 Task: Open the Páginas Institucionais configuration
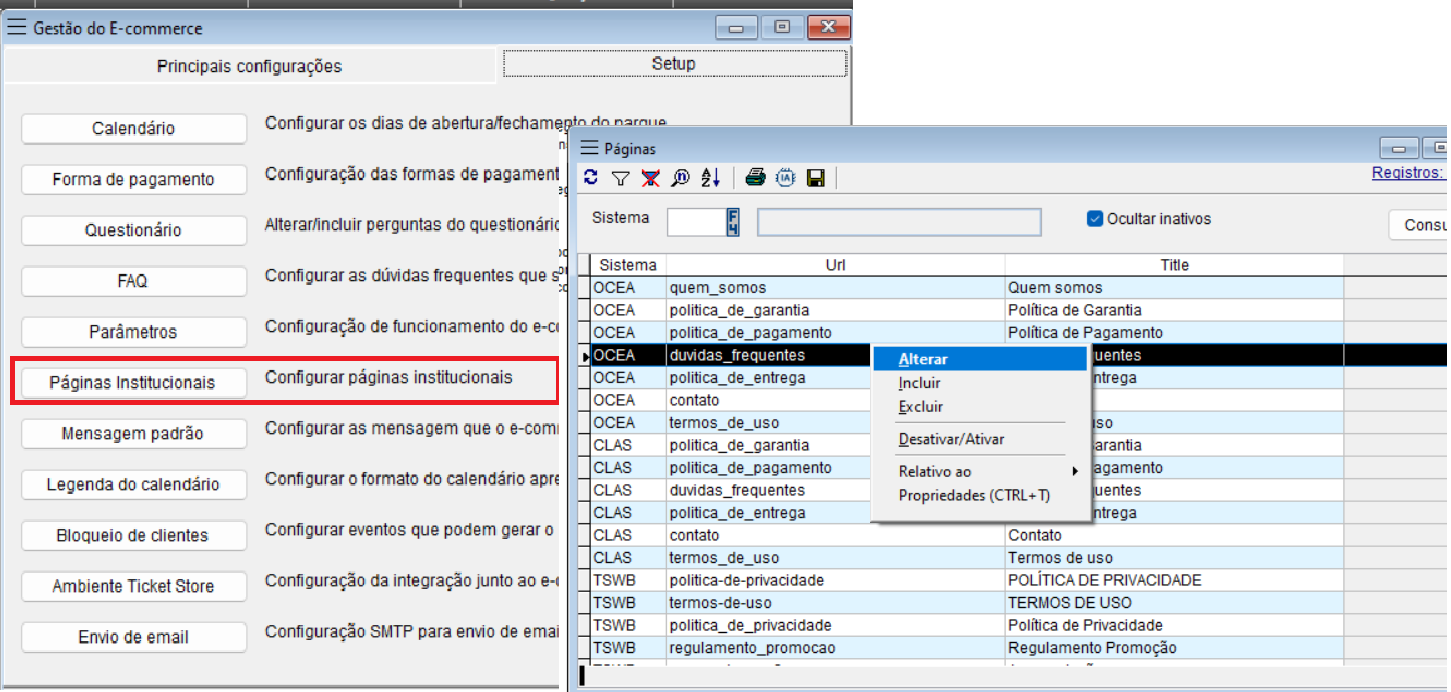pos(133,381)
